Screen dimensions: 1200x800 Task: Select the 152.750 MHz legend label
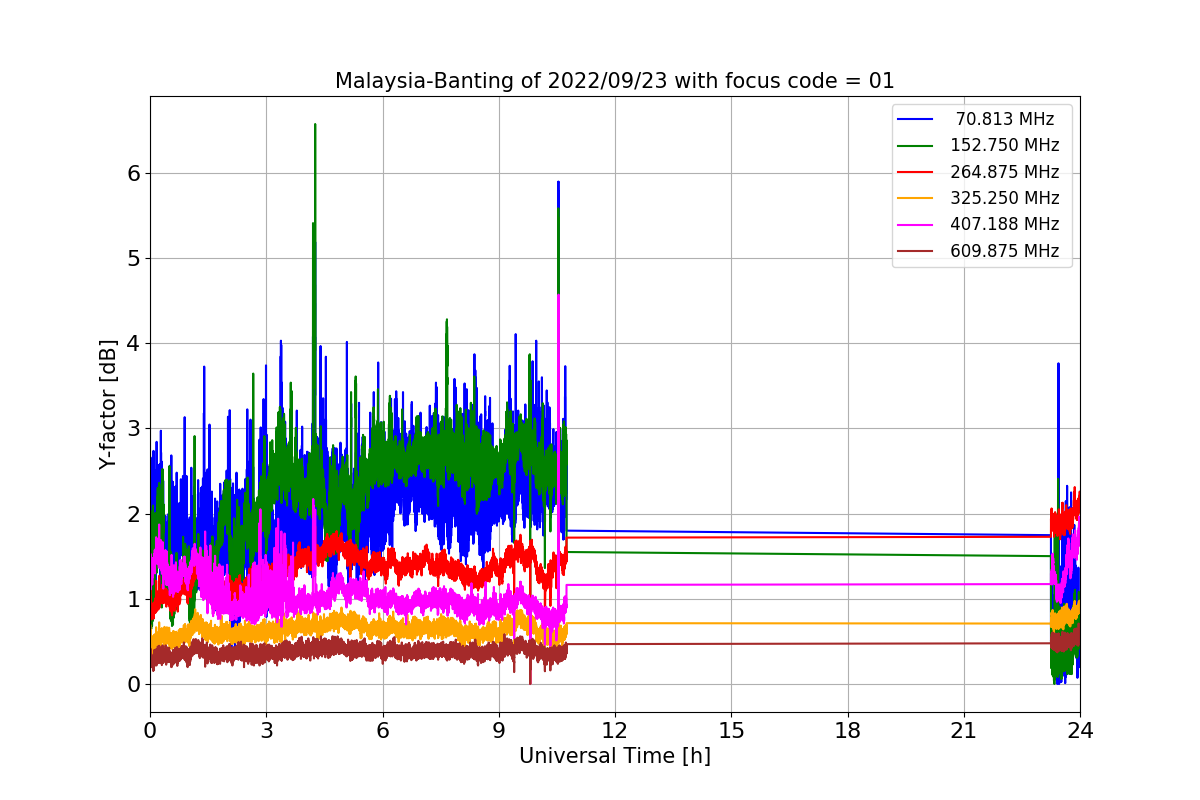pos(1004,145)
